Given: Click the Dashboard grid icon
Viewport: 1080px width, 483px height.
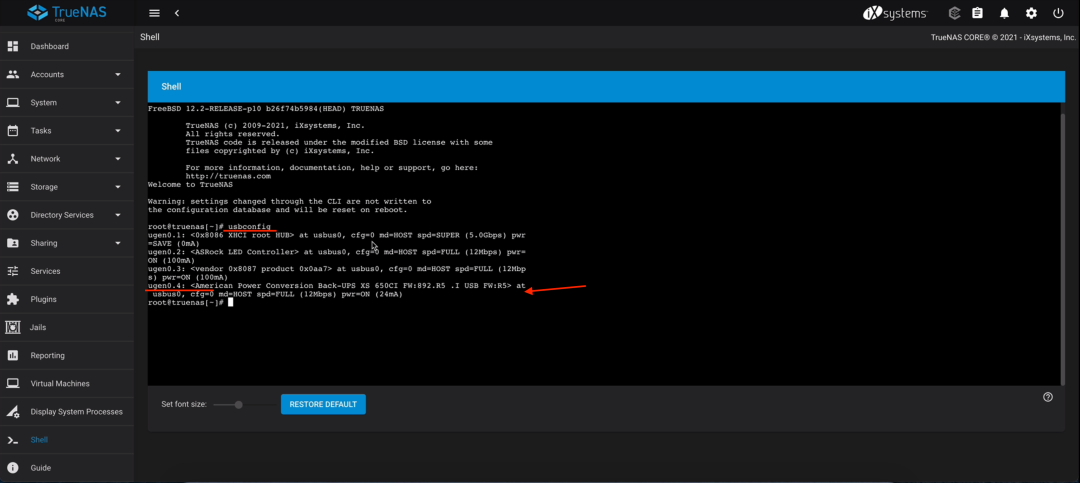Looking at the screenshot, I should (12, 46).
